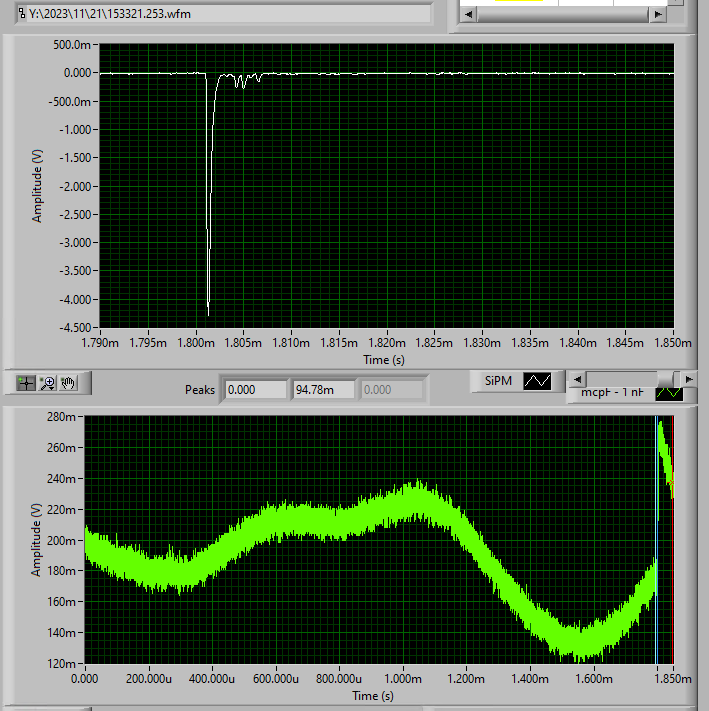709x711 pixels.
Task: Click left arrow of plot legend scrollbar
Action: click(577, 379)
